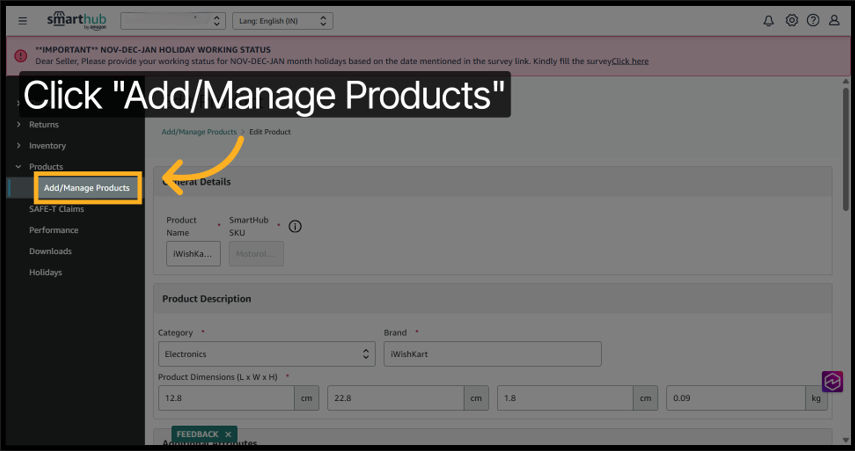Open SAFE-T Claims in sidebar

tap(56, 209)
